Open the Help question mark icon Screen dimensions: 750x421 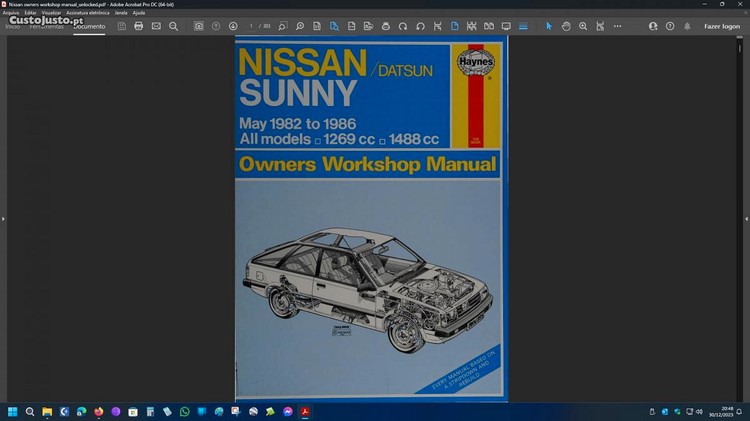pos(670,26)
